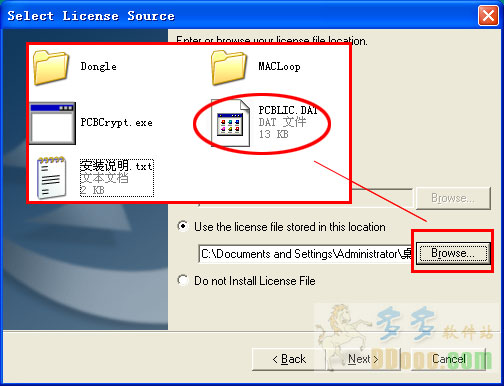
Task: Go to previous step with Back
Action: 289,359
